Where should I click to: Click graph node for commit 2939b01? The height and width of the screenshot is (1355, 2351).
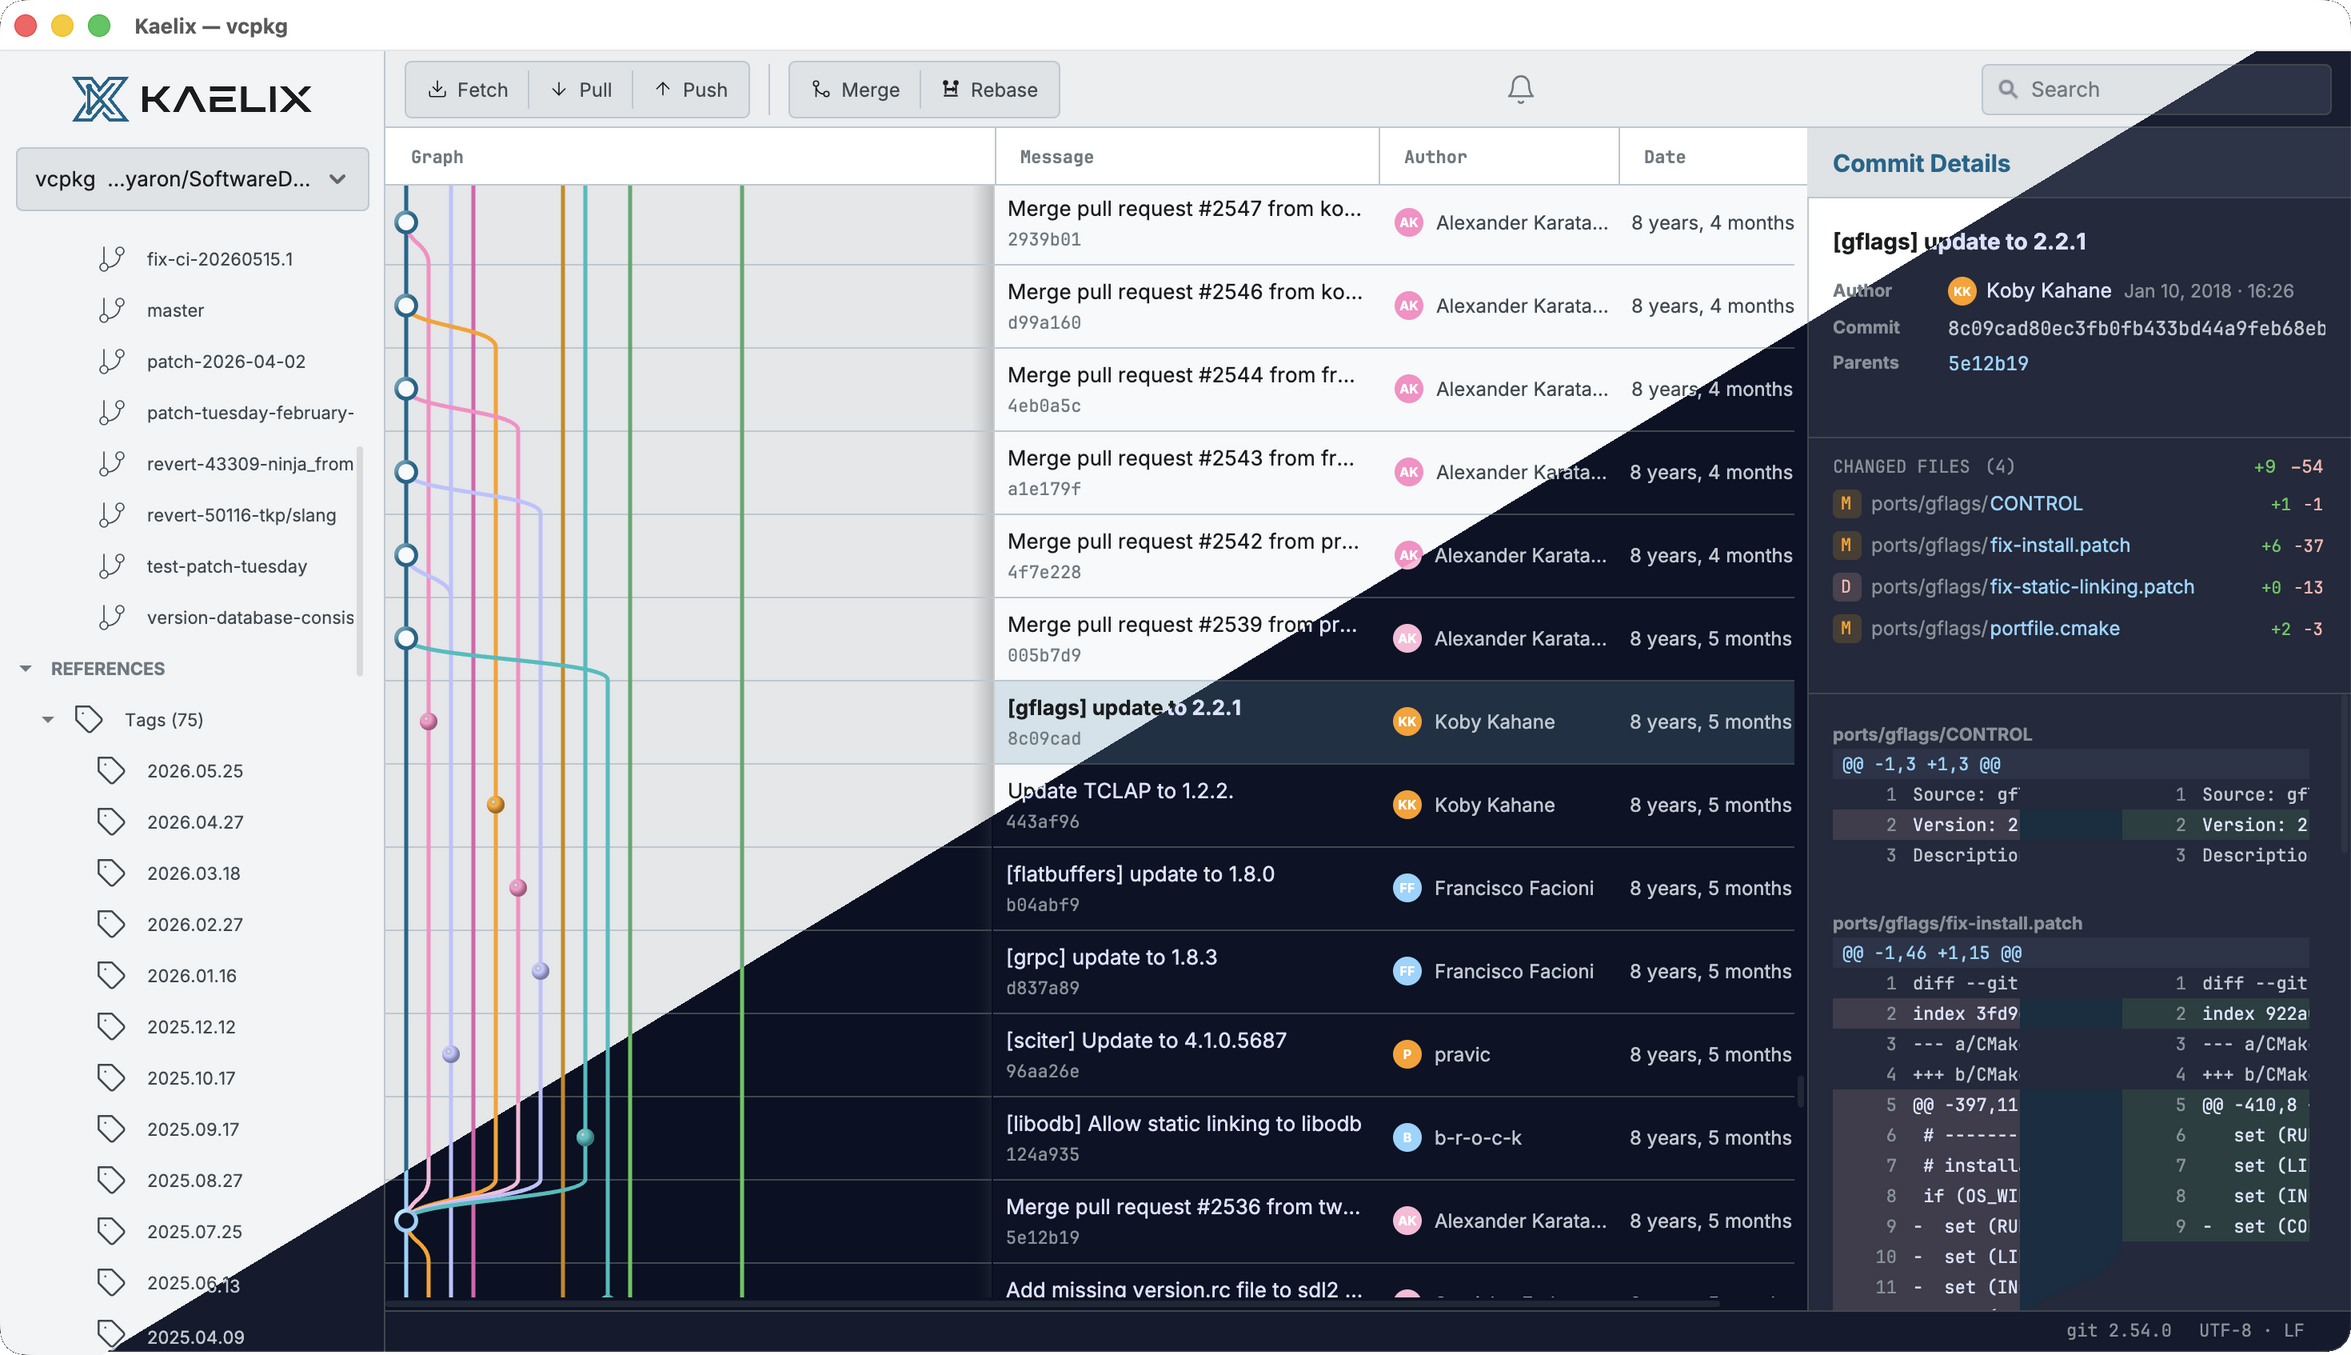pos(406,222)
